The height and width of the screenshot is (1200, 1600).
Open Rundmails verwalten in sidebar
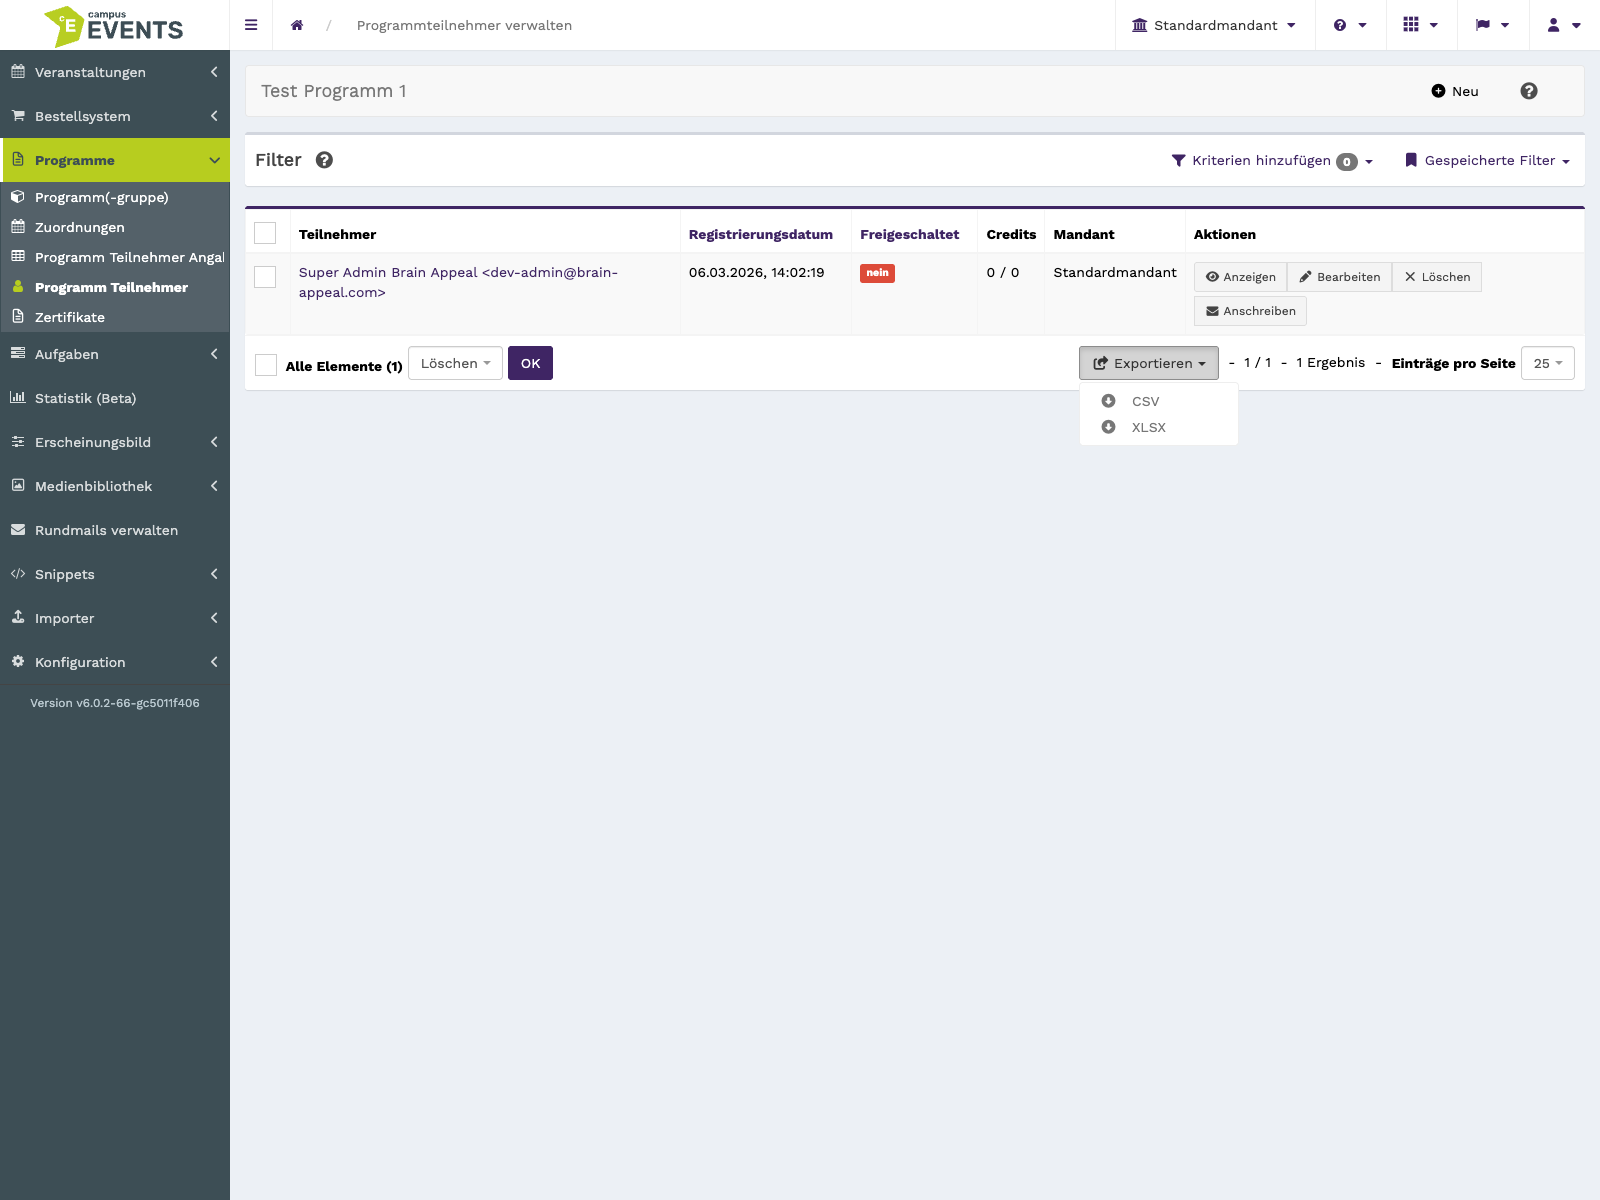(x=115, y=530)
